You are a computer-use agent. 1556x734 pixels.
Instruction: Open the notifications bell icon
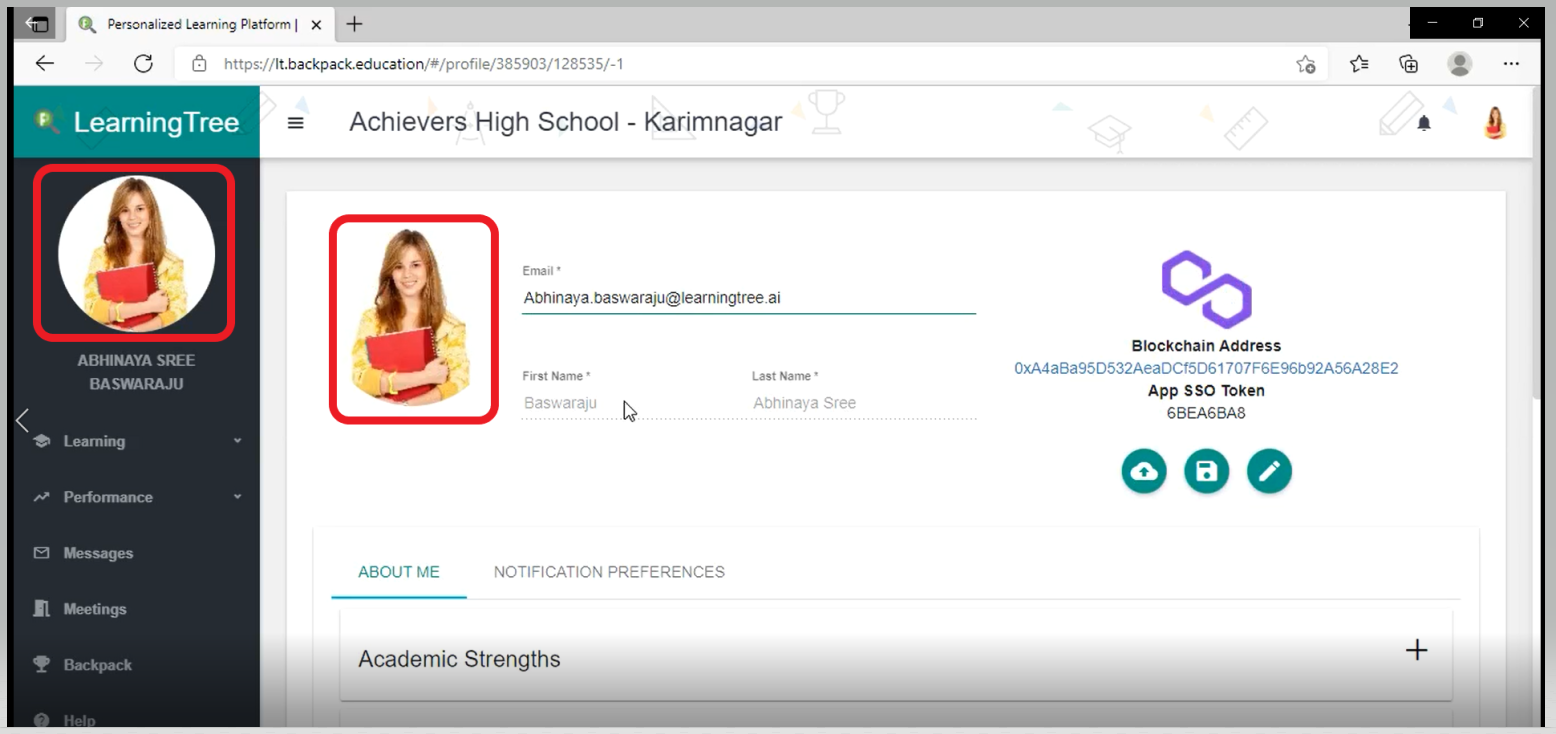(x=1424, y=123)
